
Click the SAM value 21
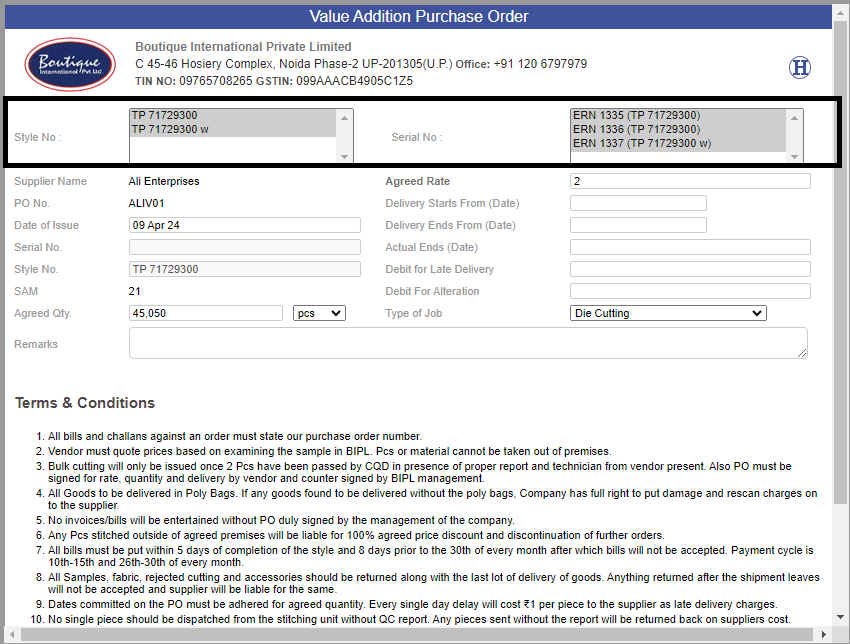tap(134, 291)
